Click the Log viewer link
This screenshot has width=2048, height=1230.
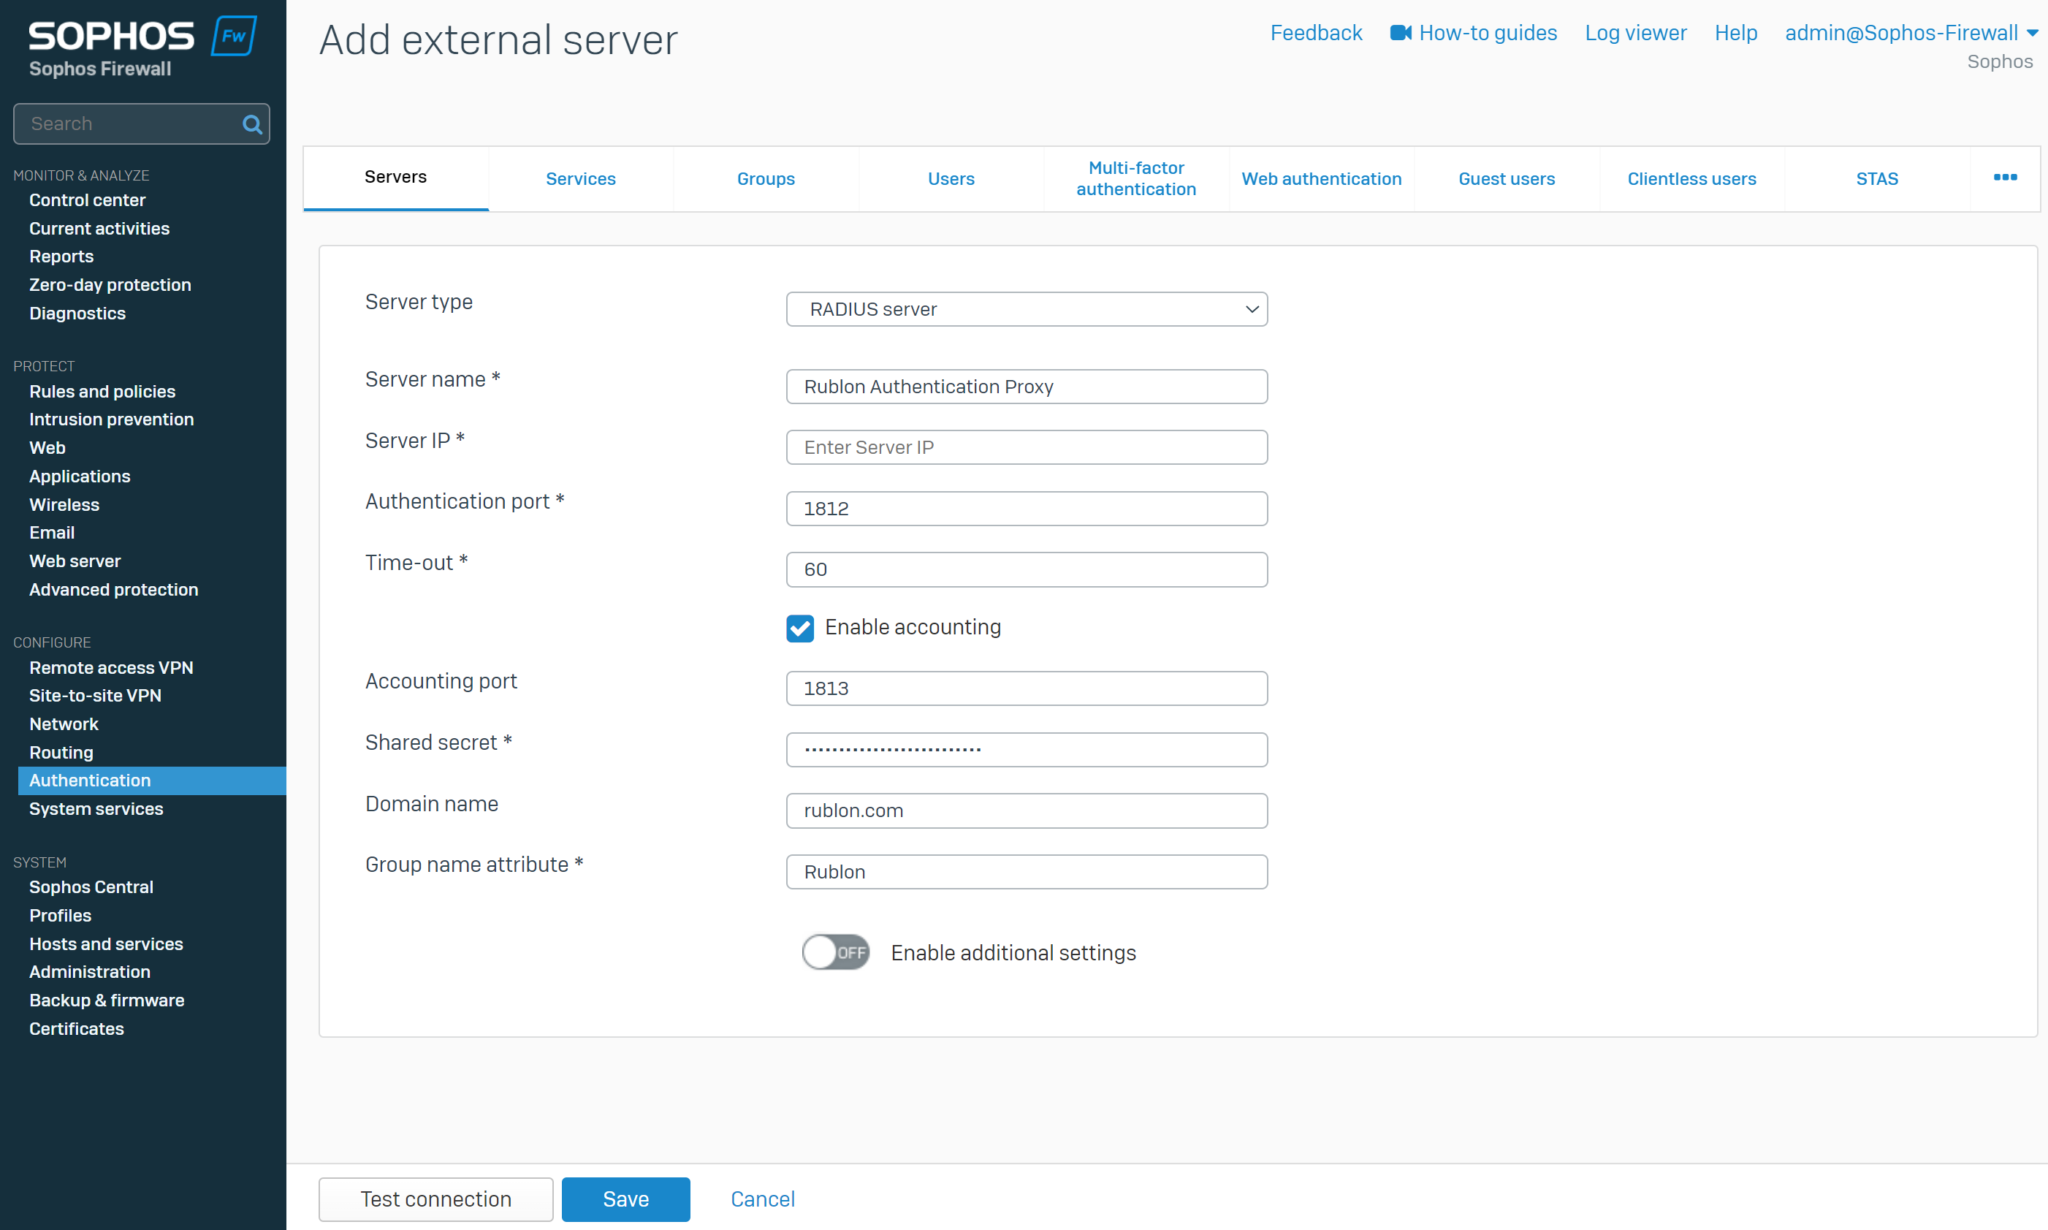click(1635, 32)
